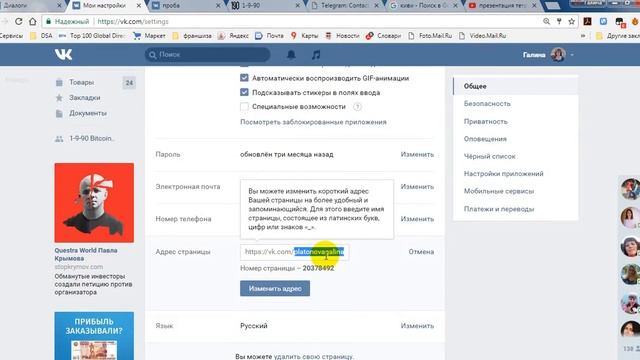Viewport: 640px width, 360px height.
Task: Open the Закладки star icon
Action: point(59,98)
